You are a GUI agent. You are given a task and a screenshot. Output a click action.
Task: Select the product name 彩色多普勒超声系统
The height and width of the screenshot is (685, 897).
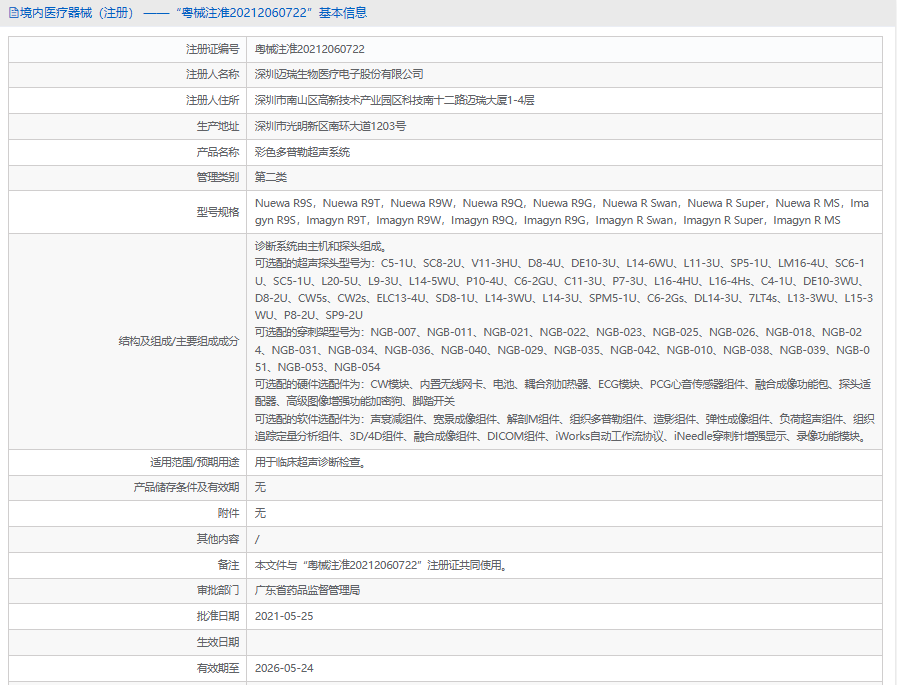pos(302,152)
